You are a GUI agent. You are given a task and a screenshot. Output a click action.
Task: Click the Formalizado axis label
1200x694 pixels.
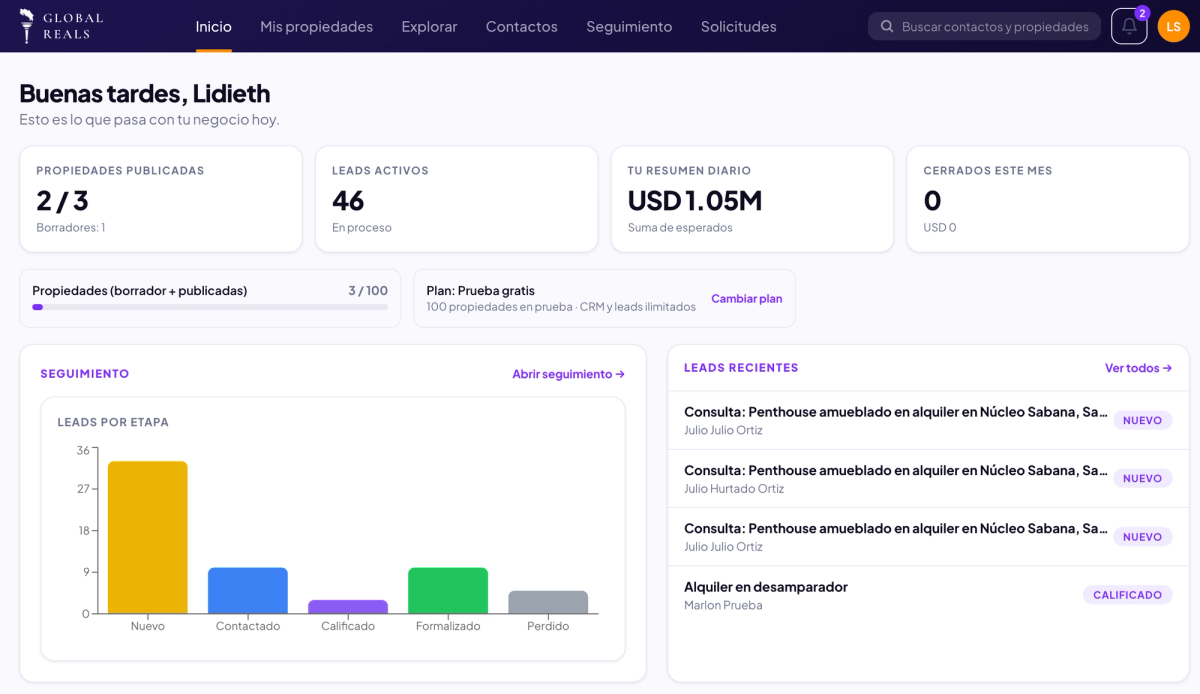click(x=448, y=626)
